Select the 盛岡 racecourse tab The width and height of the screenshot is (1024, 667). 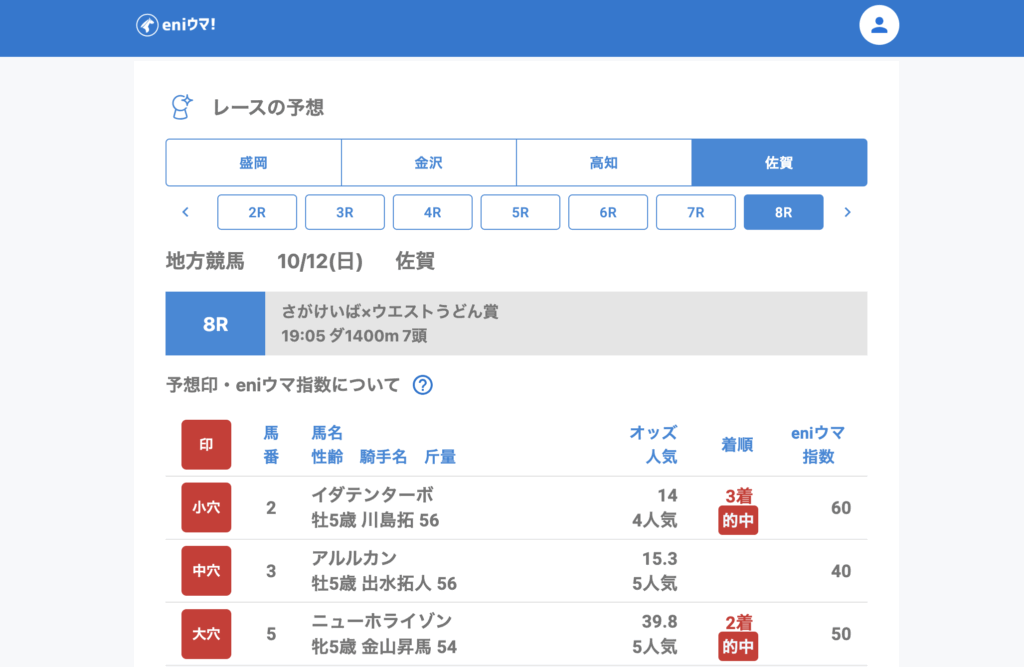pyautogui.click(x=253, y=162)
